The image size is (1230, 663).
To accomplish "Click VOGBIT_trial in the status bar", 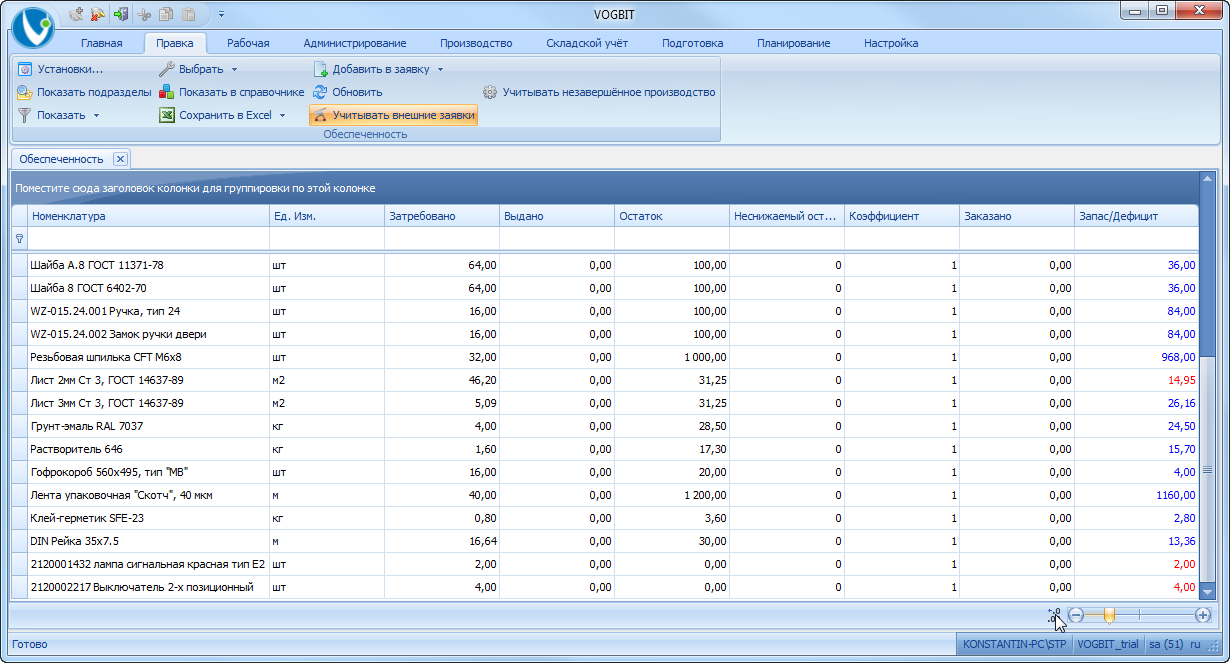I will click(1108, 644).
